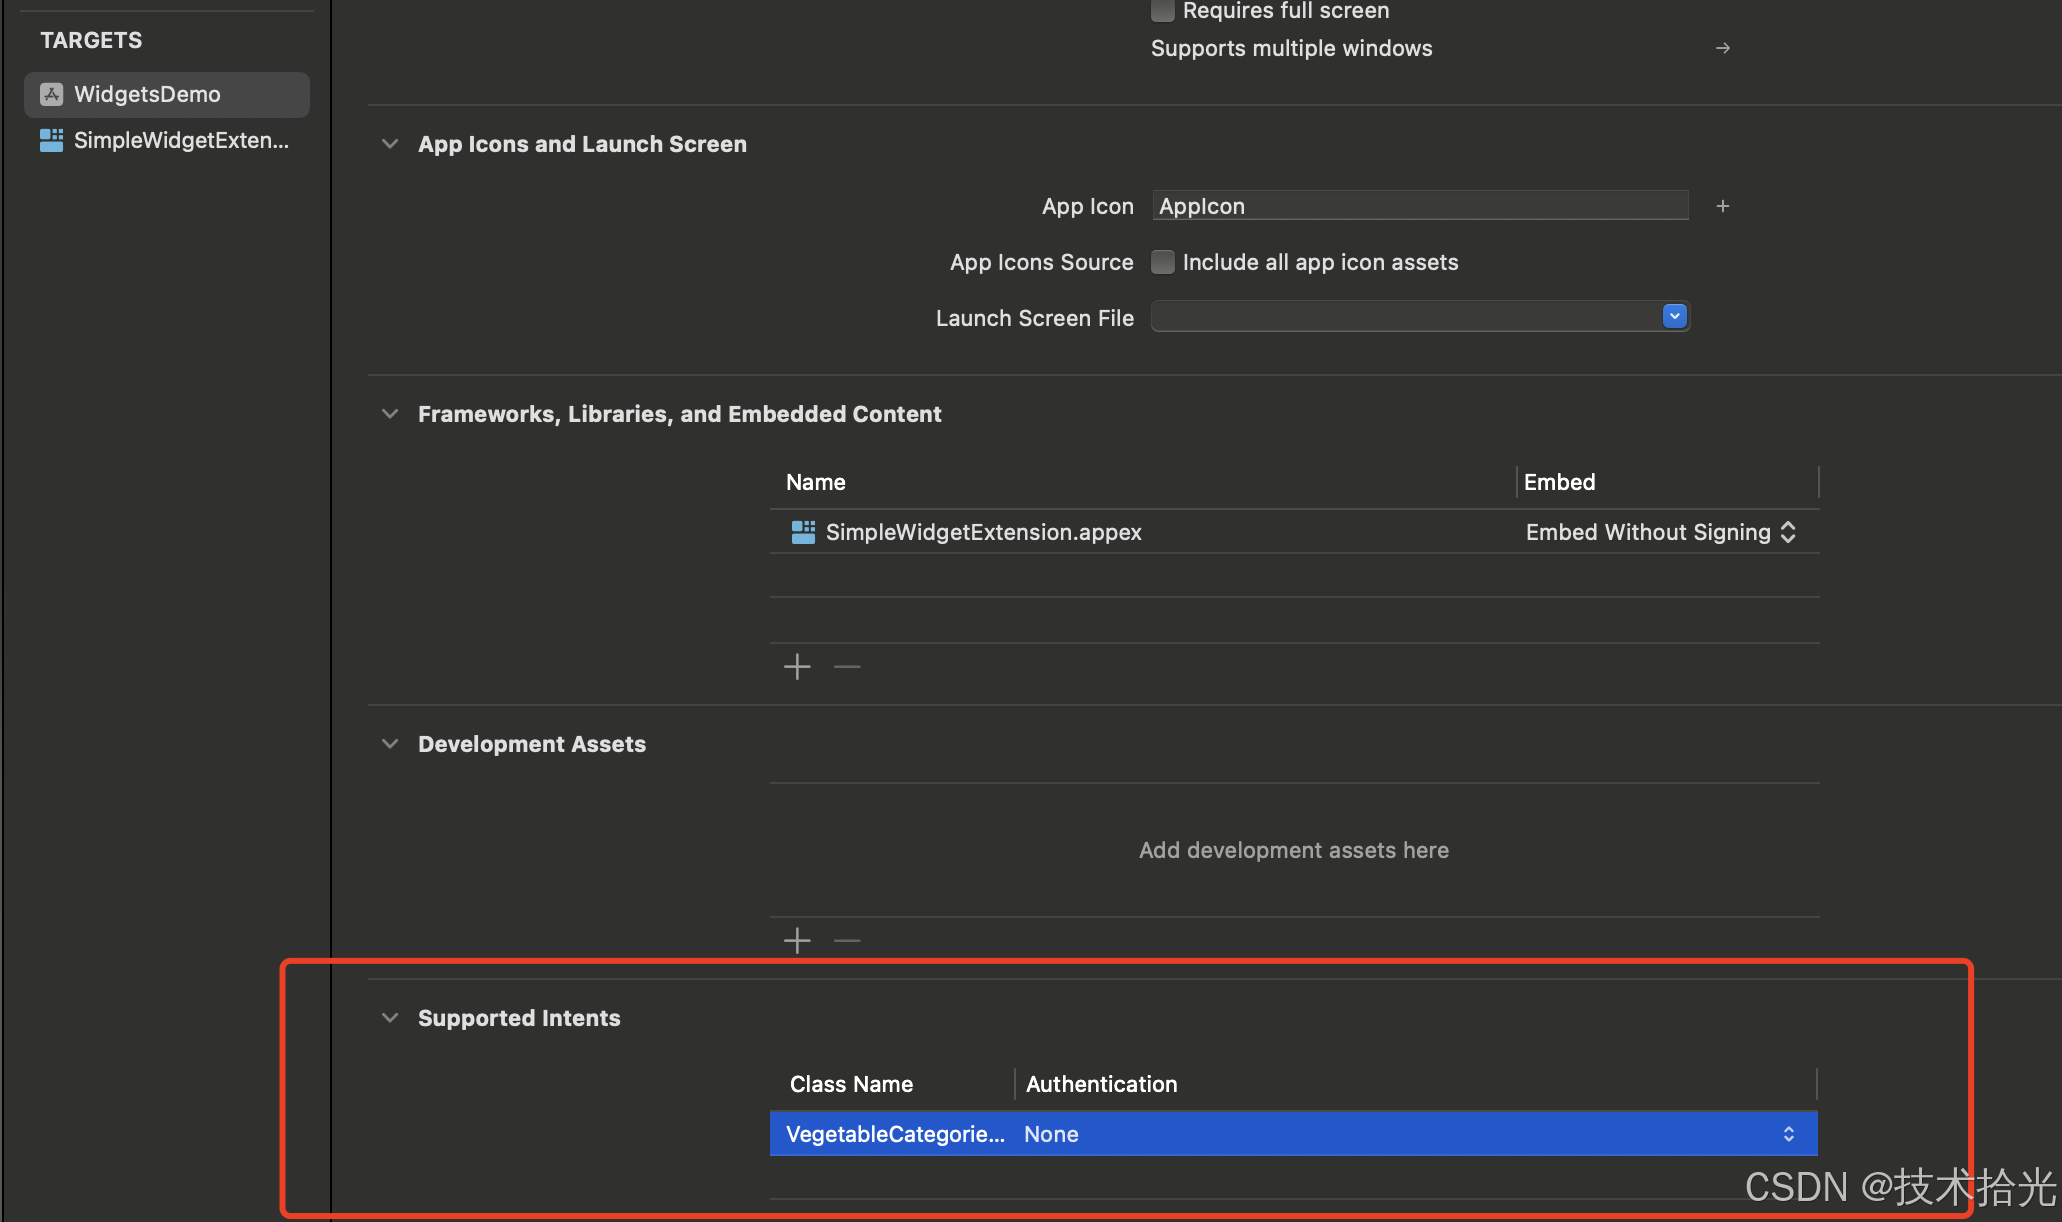Remove development asset with minus button
The height and width of the screenshot is (1222, 2062).
tap(847, 941)
